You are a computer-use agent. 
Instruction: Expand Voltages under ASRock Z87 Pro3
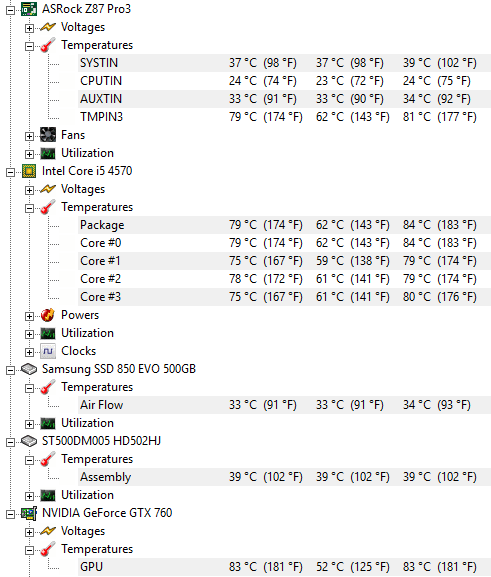pyautogui.click(x=29, y=28)
